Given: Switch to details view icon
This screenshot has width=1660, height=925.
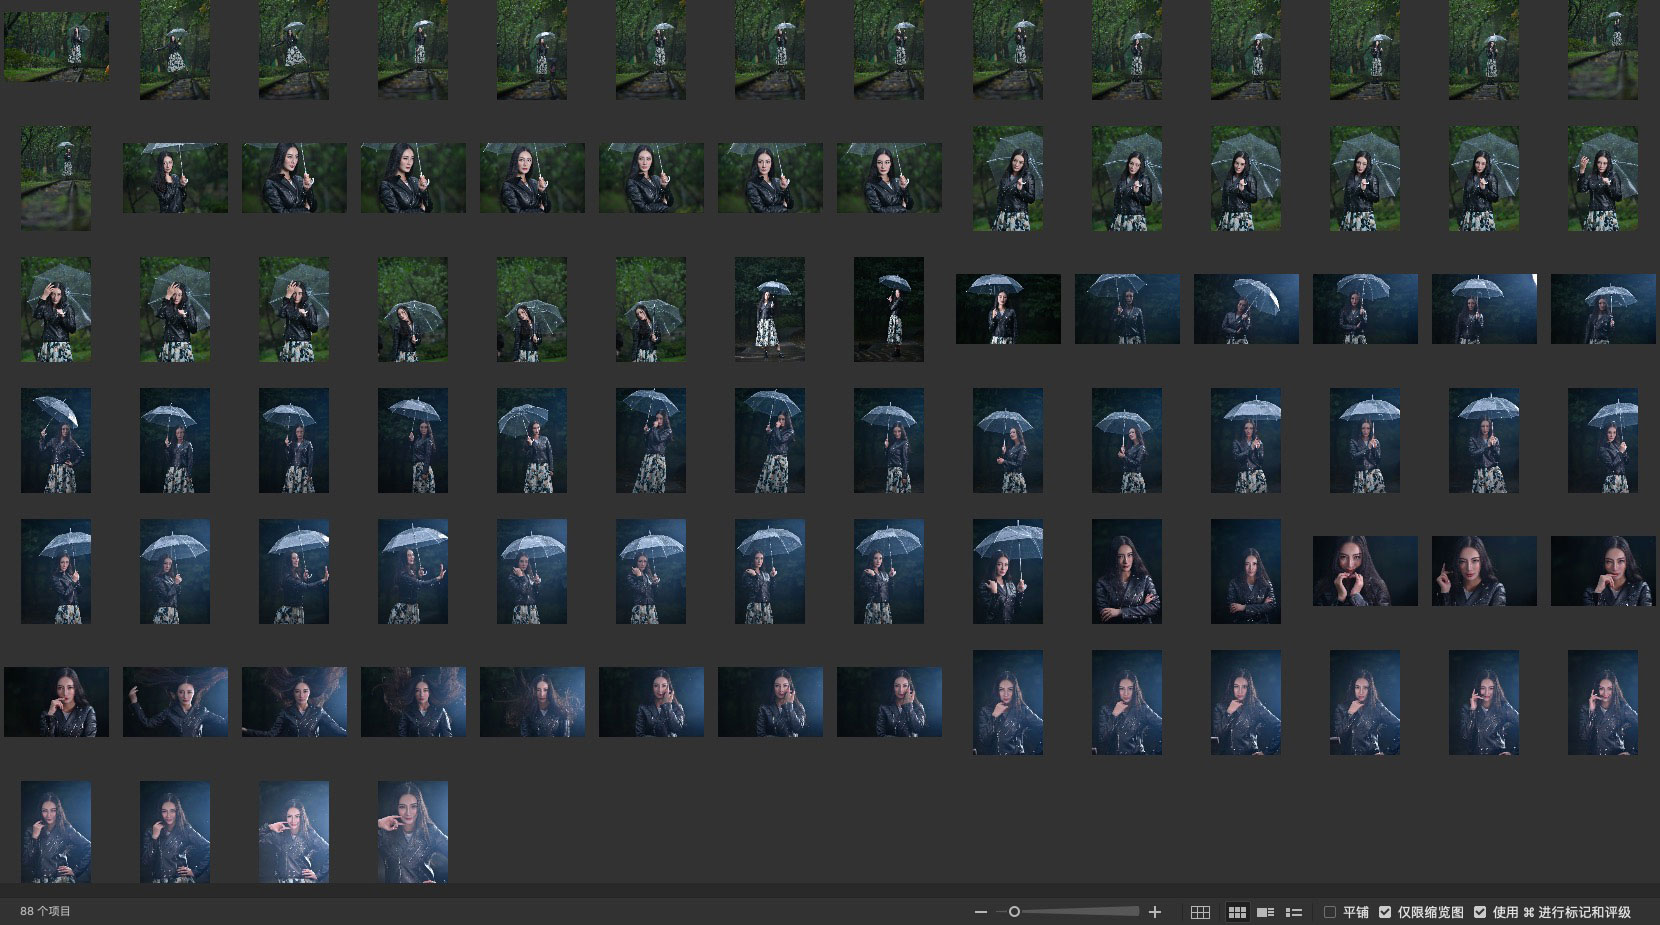Looking at the screenshot, I should (x=1265, y=912).
